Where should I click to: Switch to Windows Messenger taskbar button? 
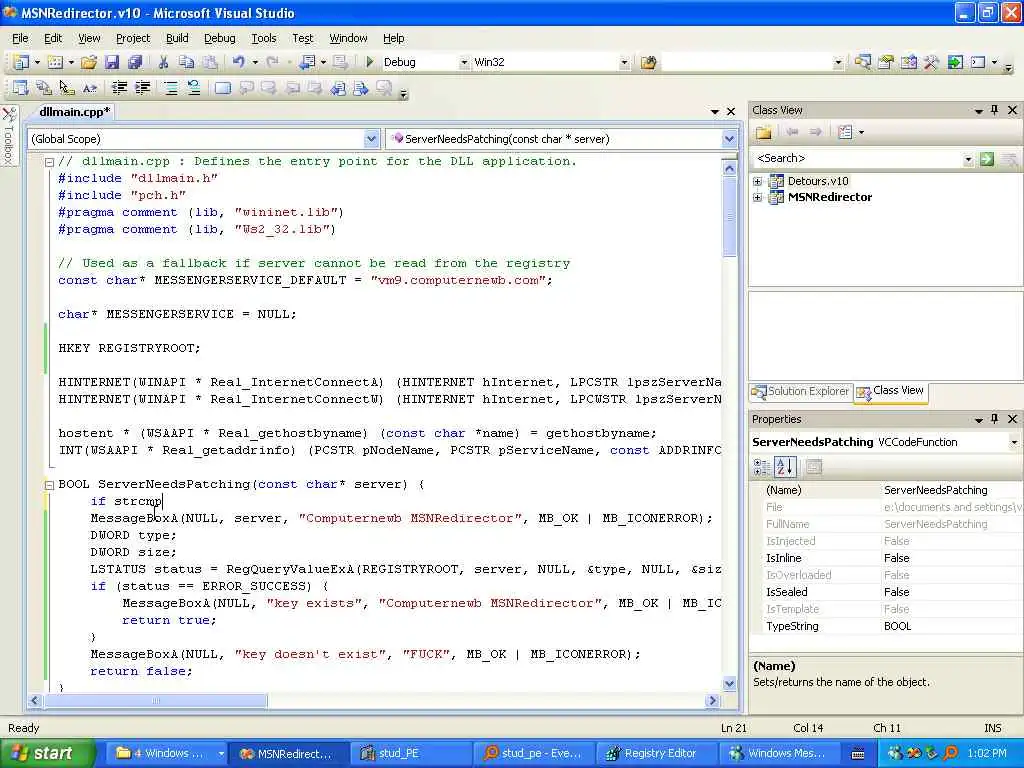779,754
